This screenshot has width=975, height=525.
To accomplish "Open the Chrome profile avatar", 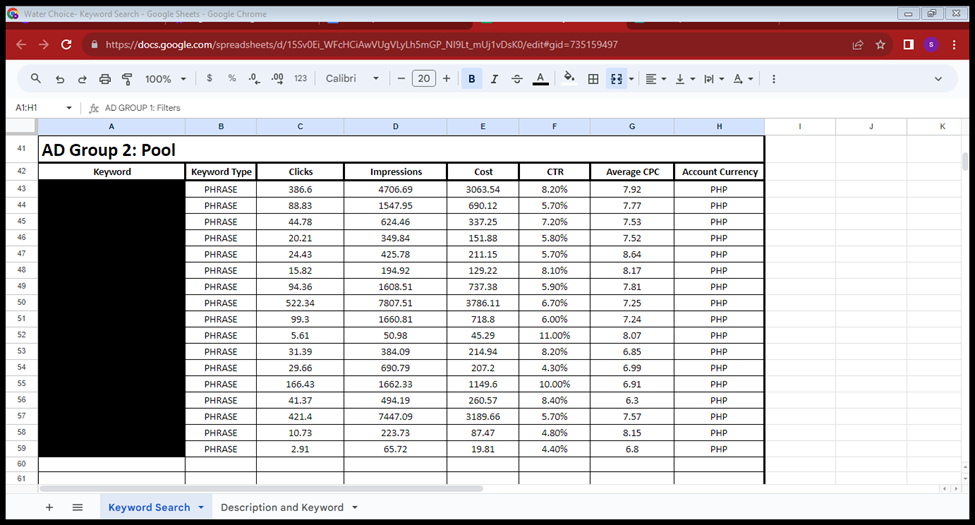I will pyautogui.click(x=931, y=45).
